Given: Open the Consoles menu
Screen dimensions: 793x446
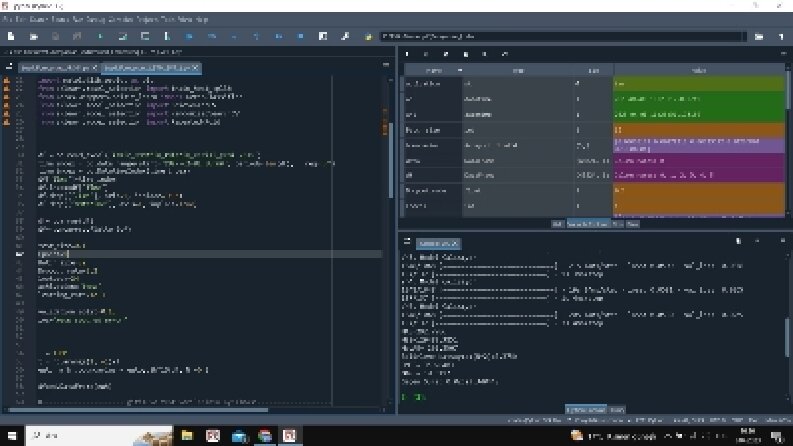Looking at the screenshot, I should (121, 19).
